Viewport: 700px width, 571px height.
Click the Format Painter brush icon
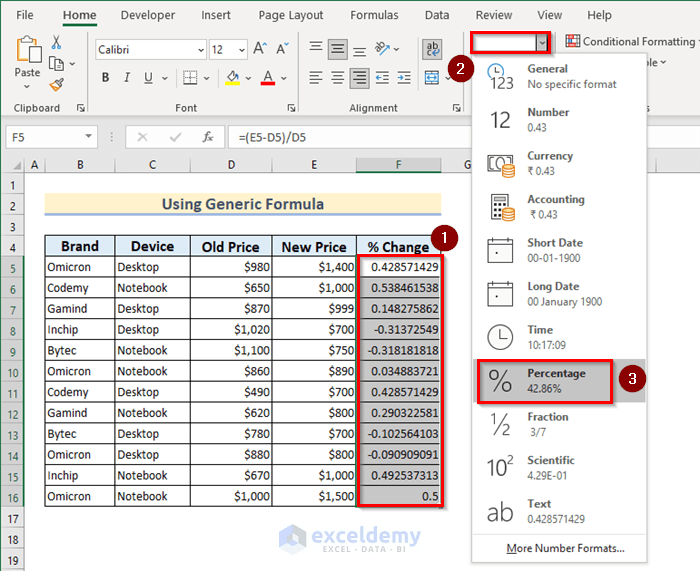pos(57,84)
